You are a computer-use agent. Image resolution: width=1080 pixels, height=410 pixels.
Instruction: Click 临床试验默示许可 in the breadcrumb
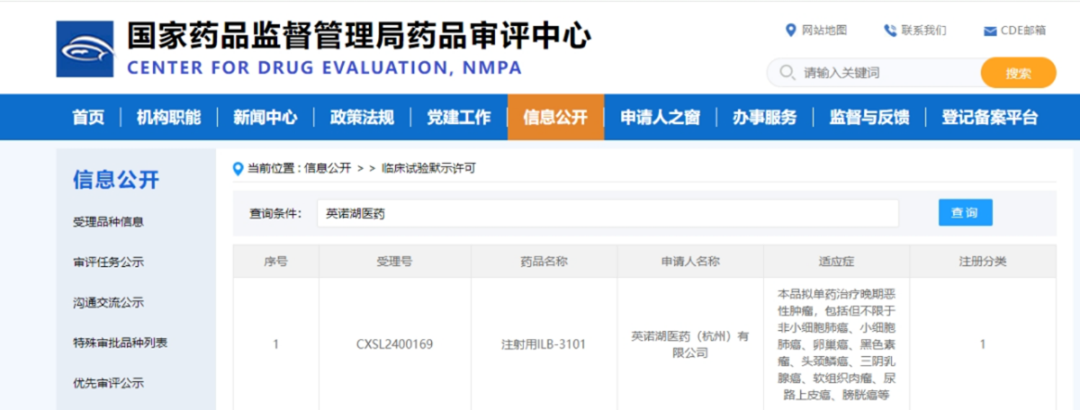(x=428, y=168)
